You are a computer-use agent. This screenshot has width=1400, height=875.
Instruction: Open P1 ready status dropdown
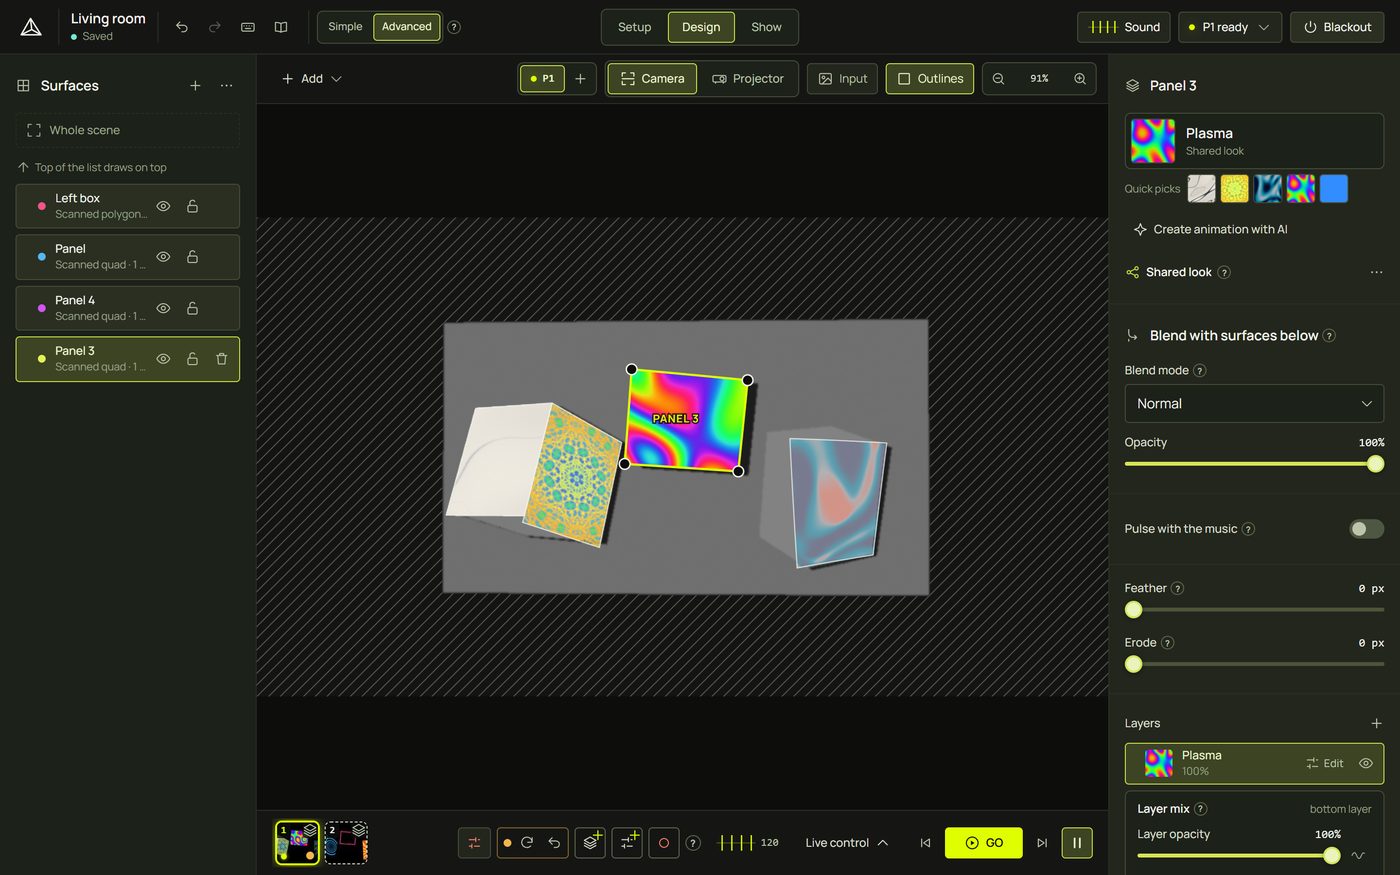coord(1230,27)
